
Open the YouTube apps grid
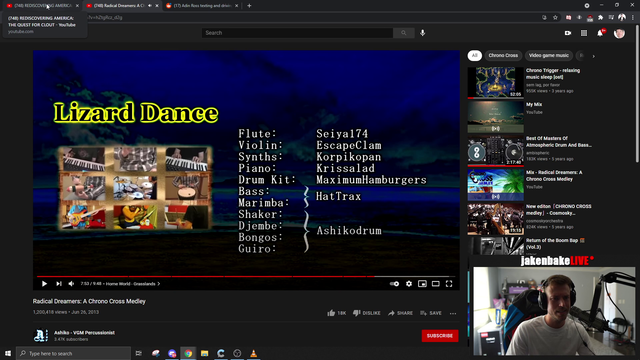584,33
